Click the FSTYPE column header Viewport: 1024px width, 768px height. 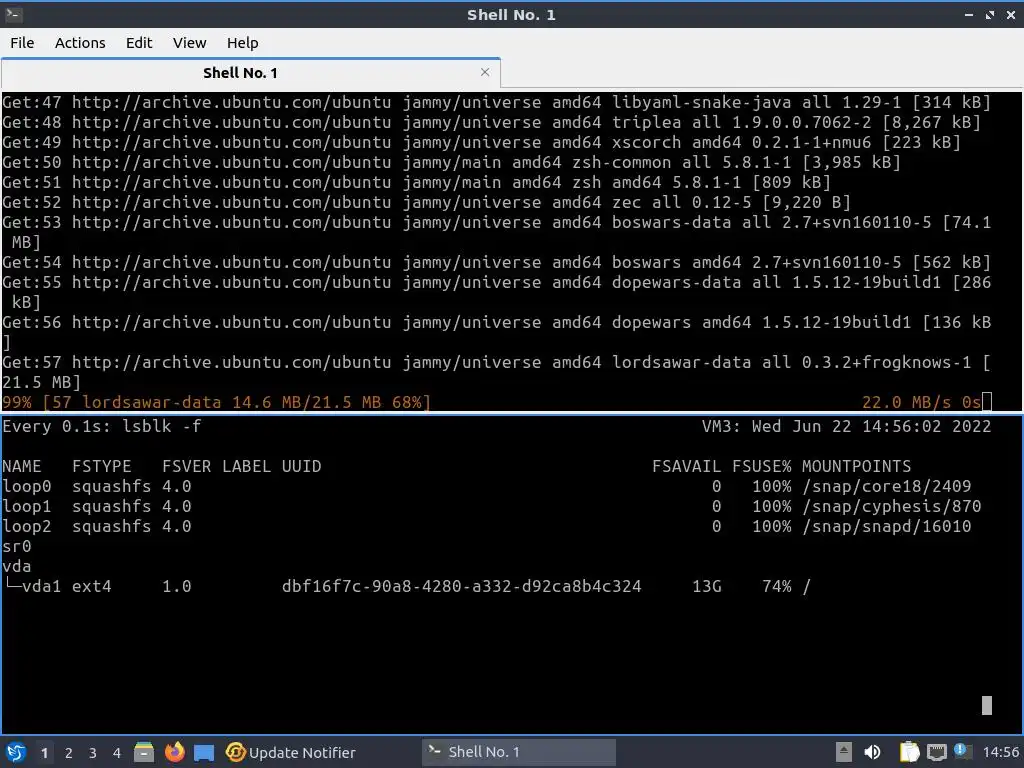101,466
